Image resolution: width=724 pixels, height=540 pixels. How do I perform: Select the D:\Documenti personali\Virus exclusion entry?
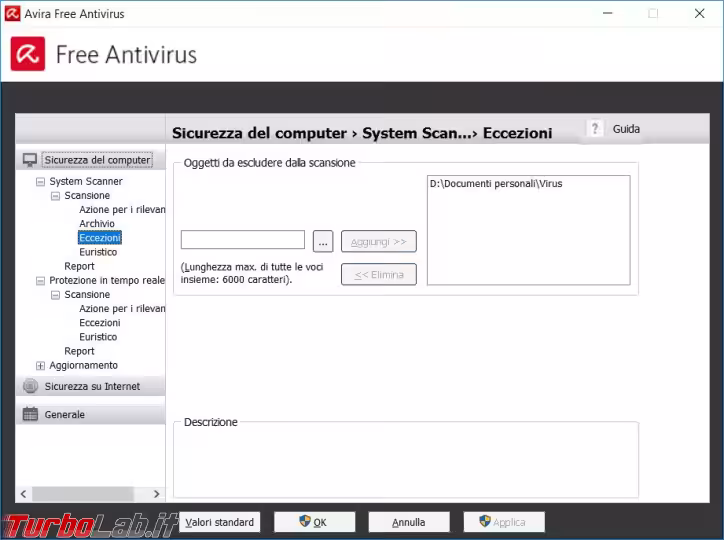496,184
